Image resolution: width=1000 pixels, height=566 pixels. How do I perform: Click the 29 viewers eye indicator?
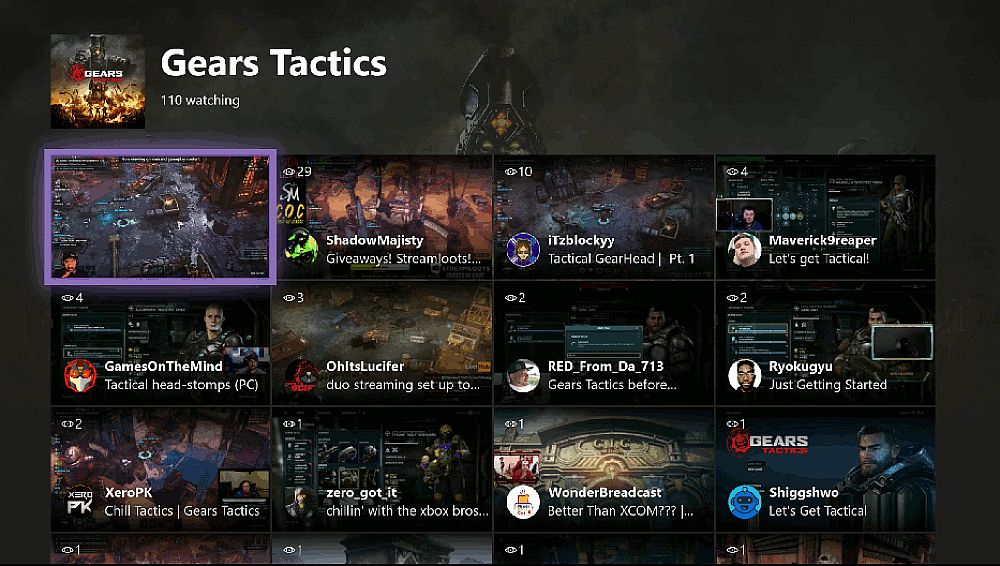pyautogui.click(x=297, y=171)
